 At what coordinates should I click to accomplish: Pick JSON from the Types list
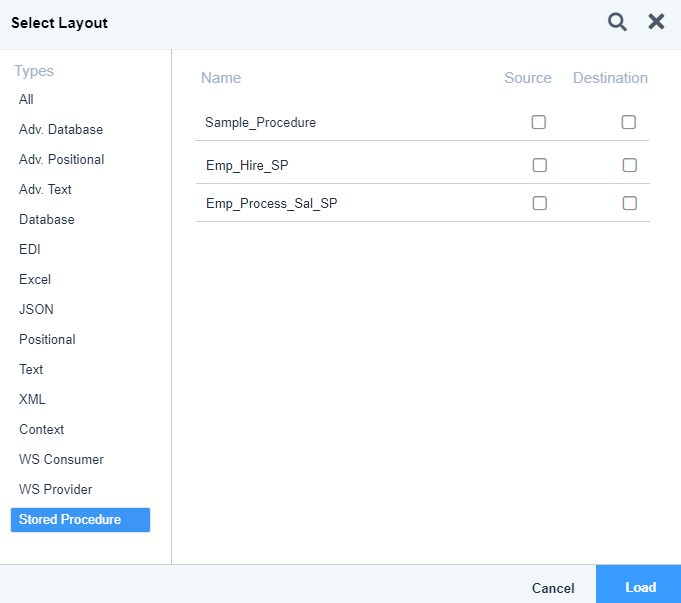coord(36,309)
